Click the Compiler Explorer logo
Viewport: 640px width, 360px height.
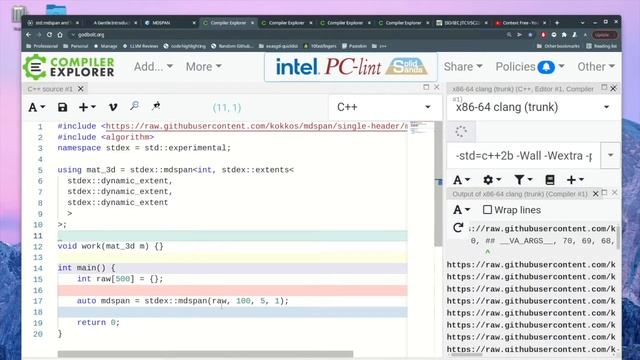(x=69, y=67)
